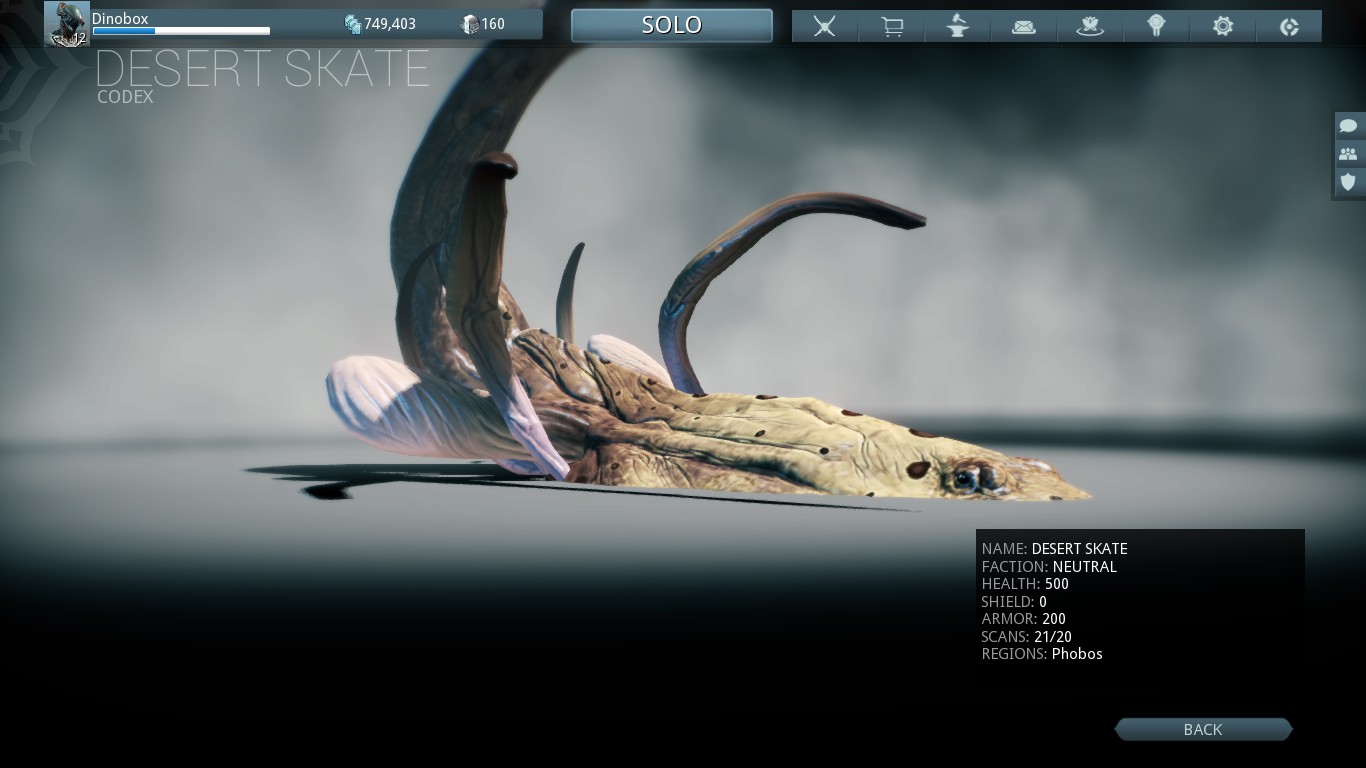Viewport: 1366px width, 768px height.
Task: Click the DESERT SKATE title heading
Action: tap(262, 68)
